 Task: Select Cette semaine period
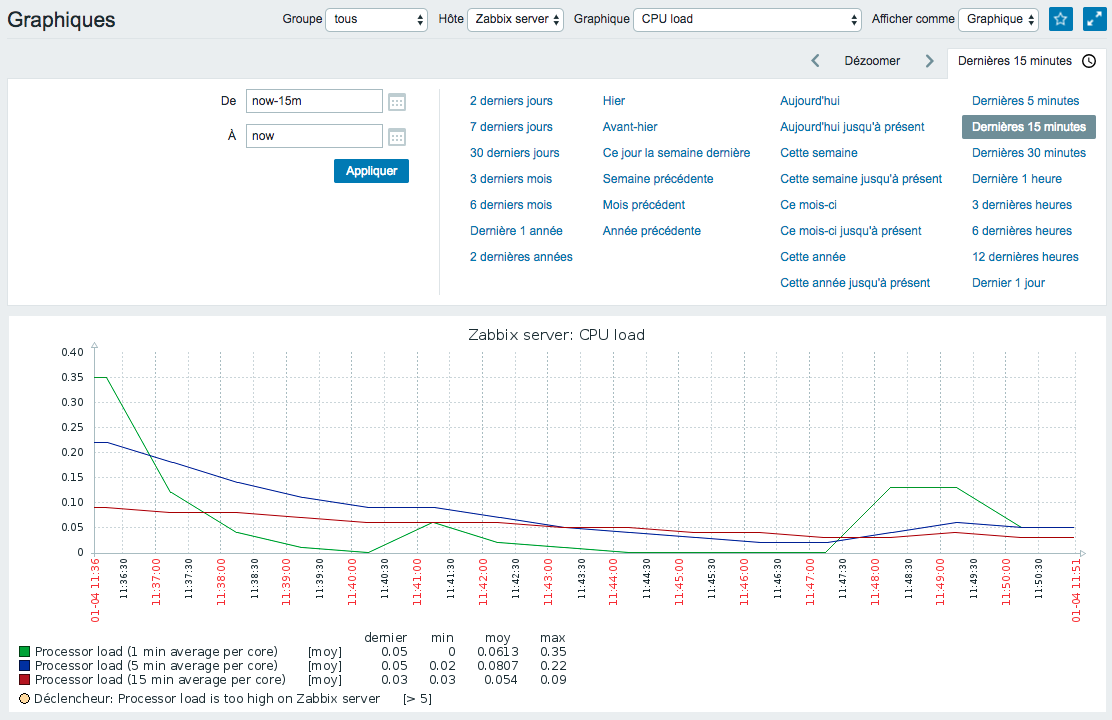(x=819, y=153)
